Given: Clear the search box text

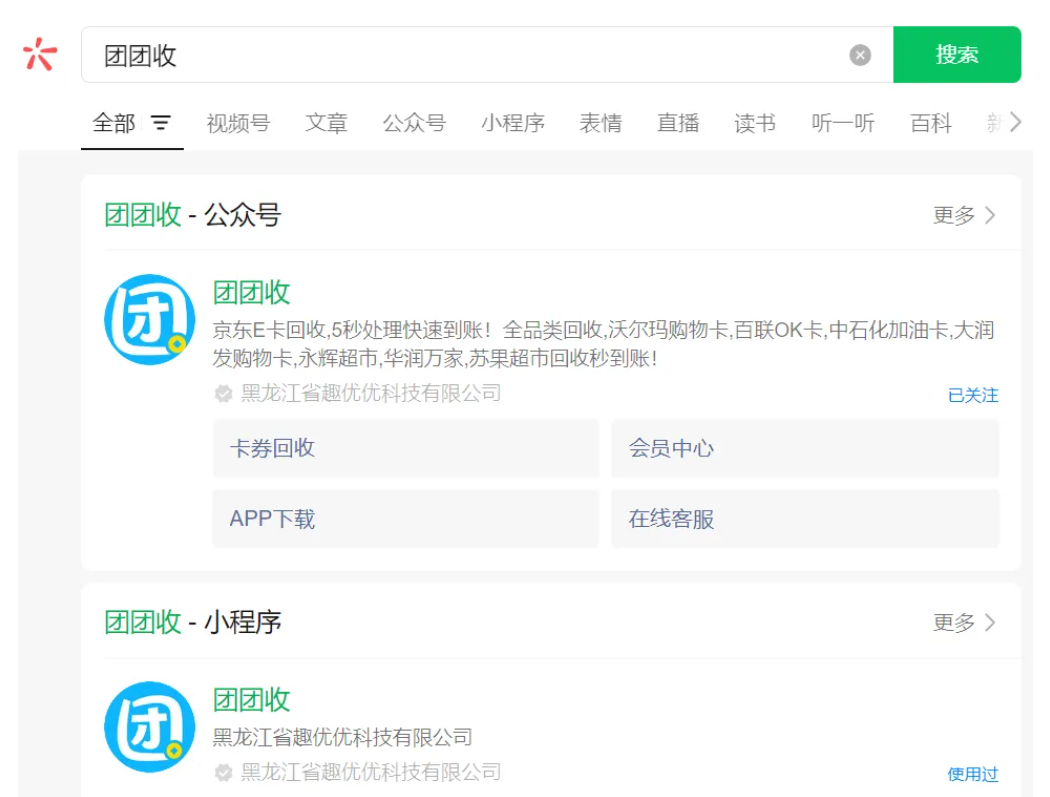Looking at the screenshot, I should coord(860,55).
